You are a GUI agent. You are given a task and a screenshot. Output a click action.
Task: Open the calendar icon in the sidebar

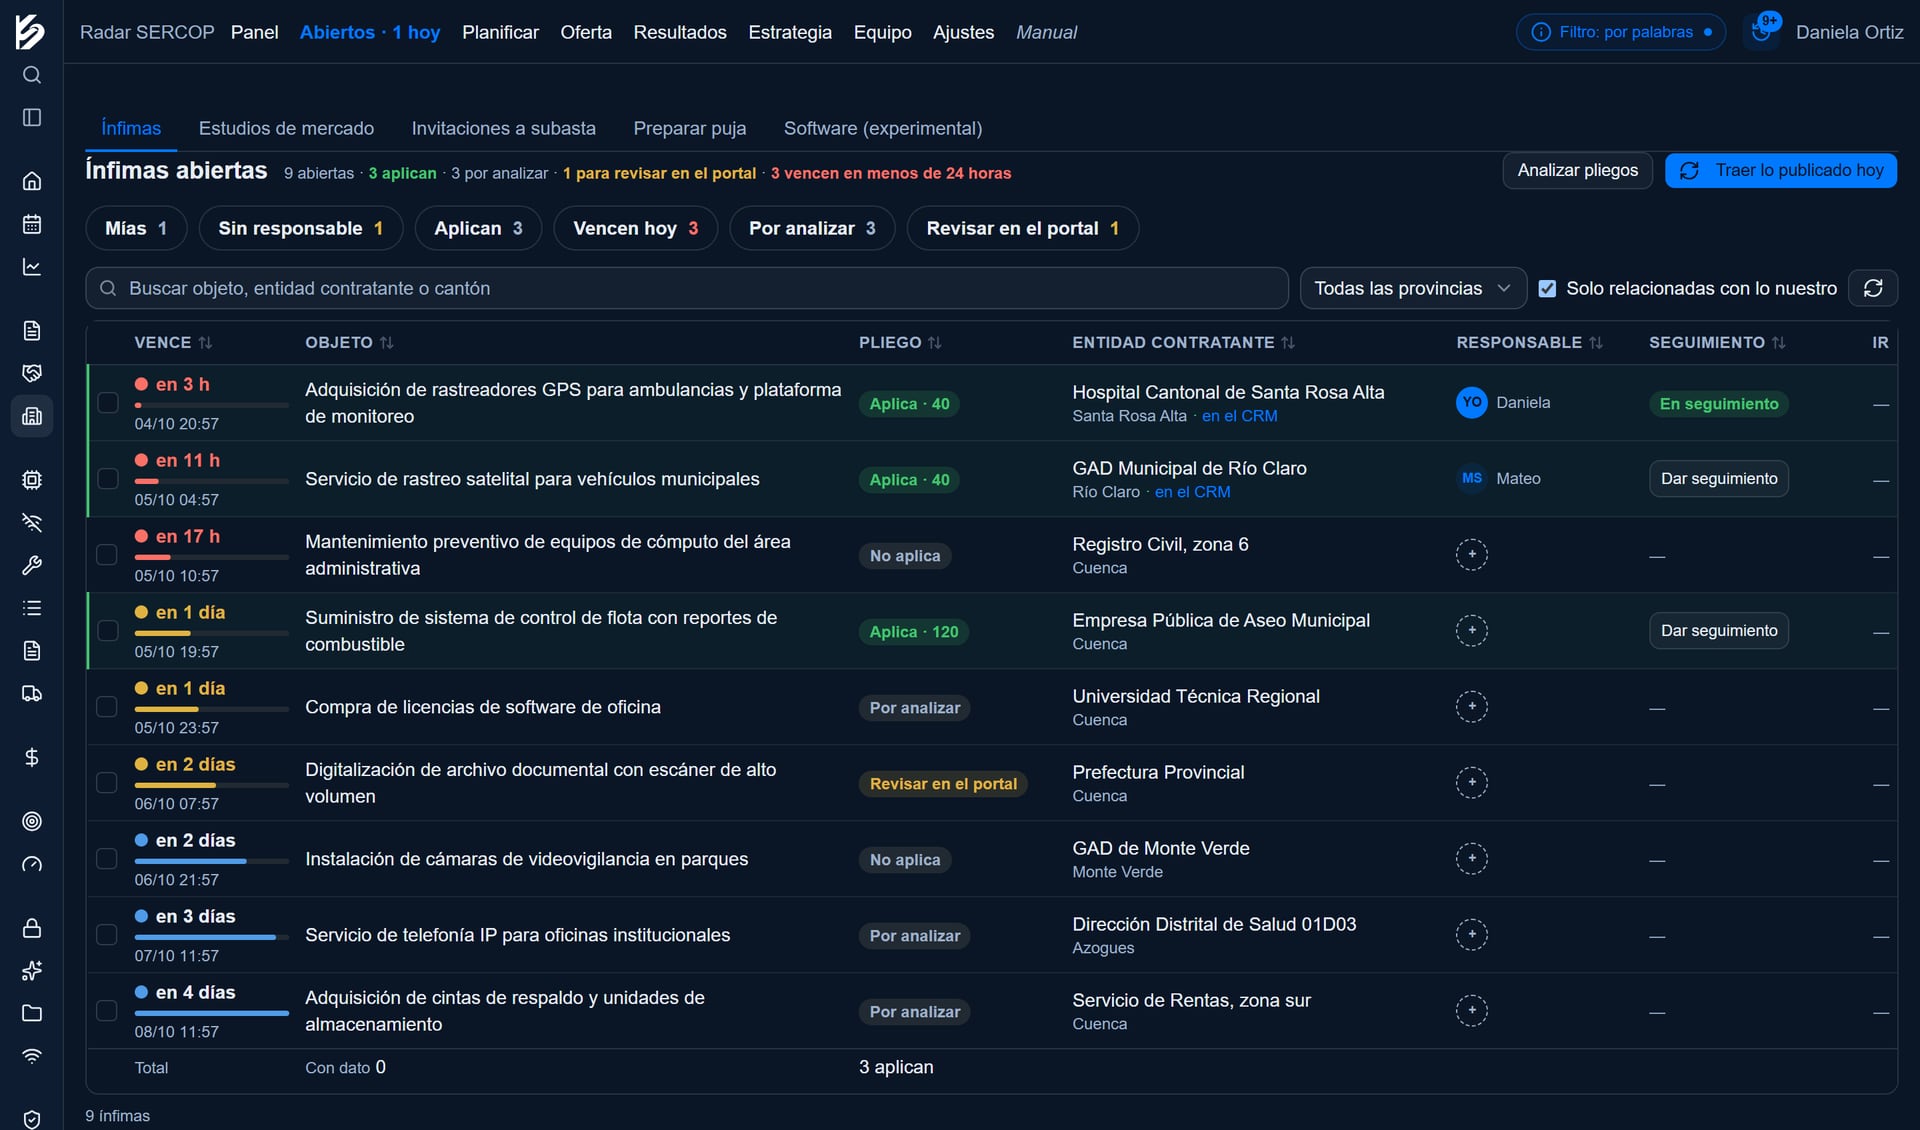32,224
